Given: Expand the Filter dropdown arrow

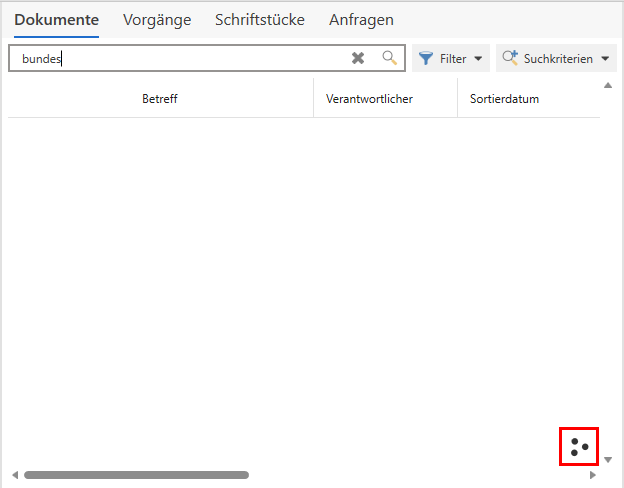Looking at the screenshot, I should coord(478,59).
